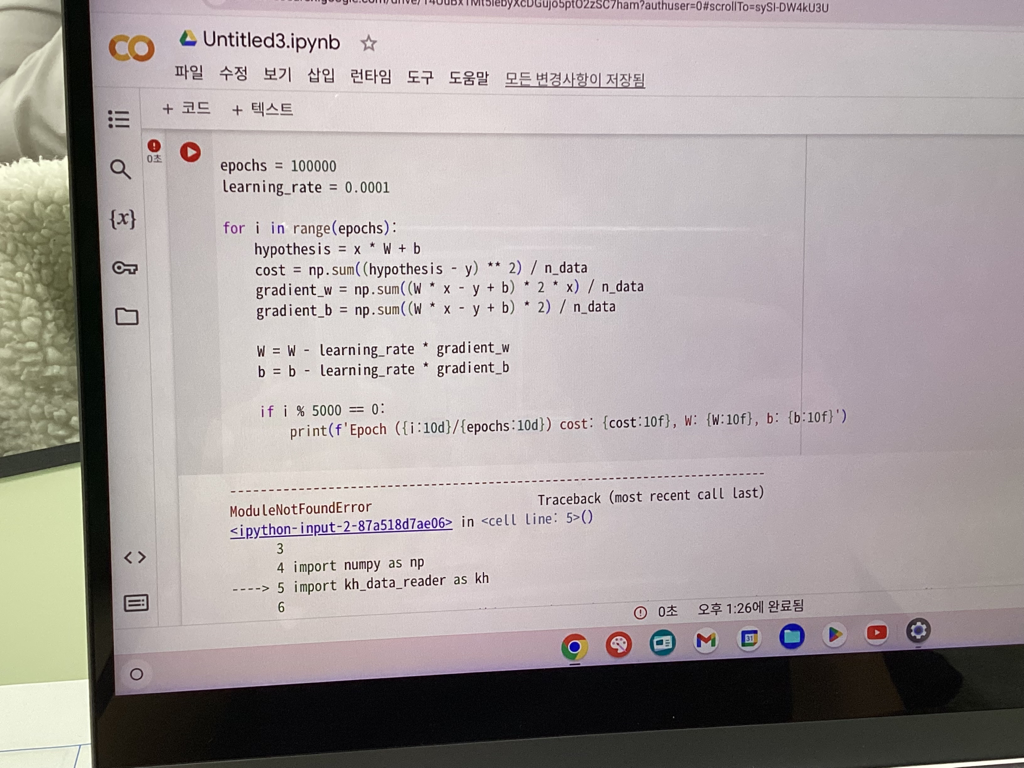Open the terminal panel icon

tap(136, 603)
